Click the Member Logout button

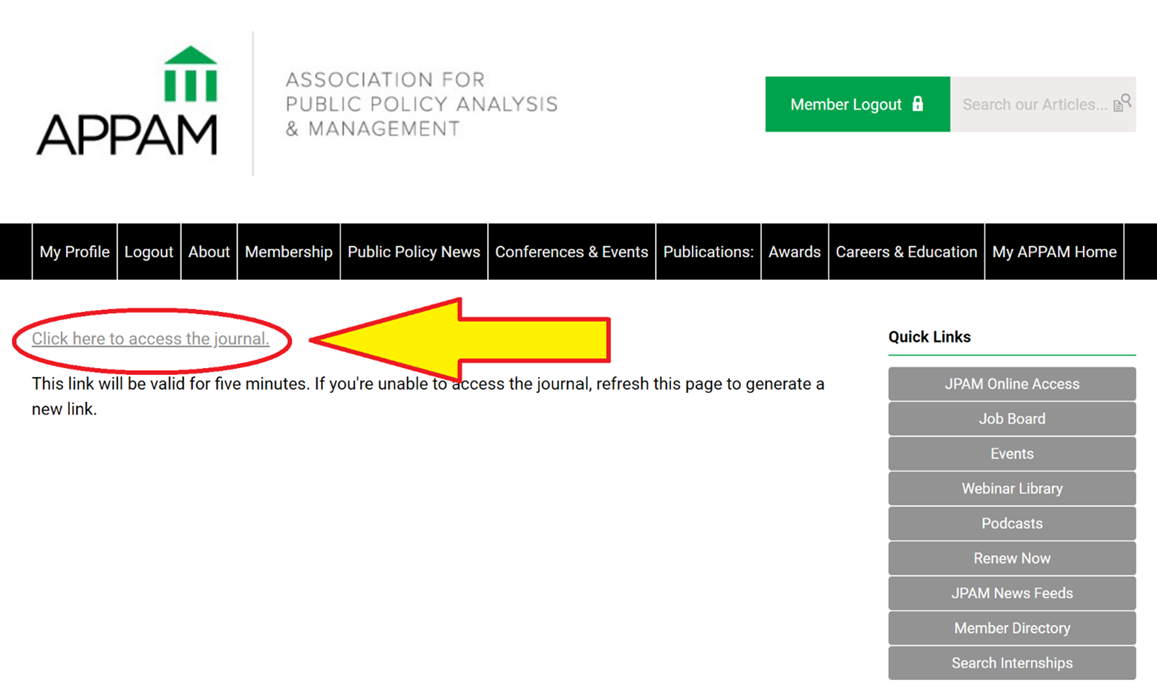pos(857,104)
